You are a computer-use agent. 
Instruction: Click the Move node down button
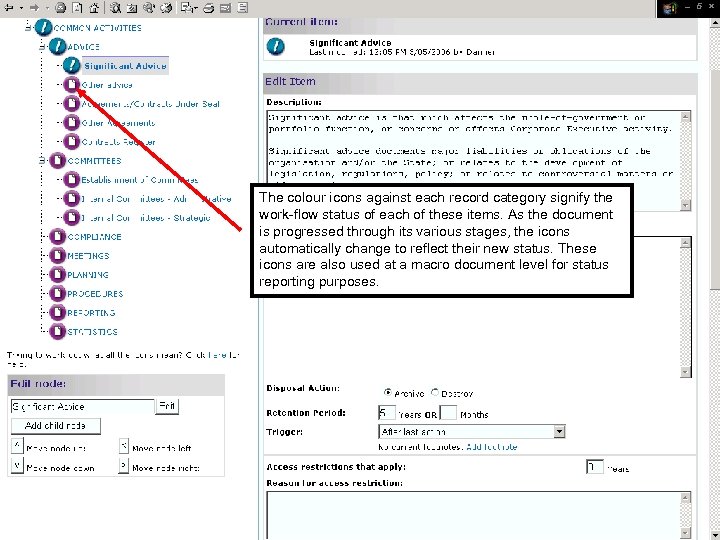[17, 466]
